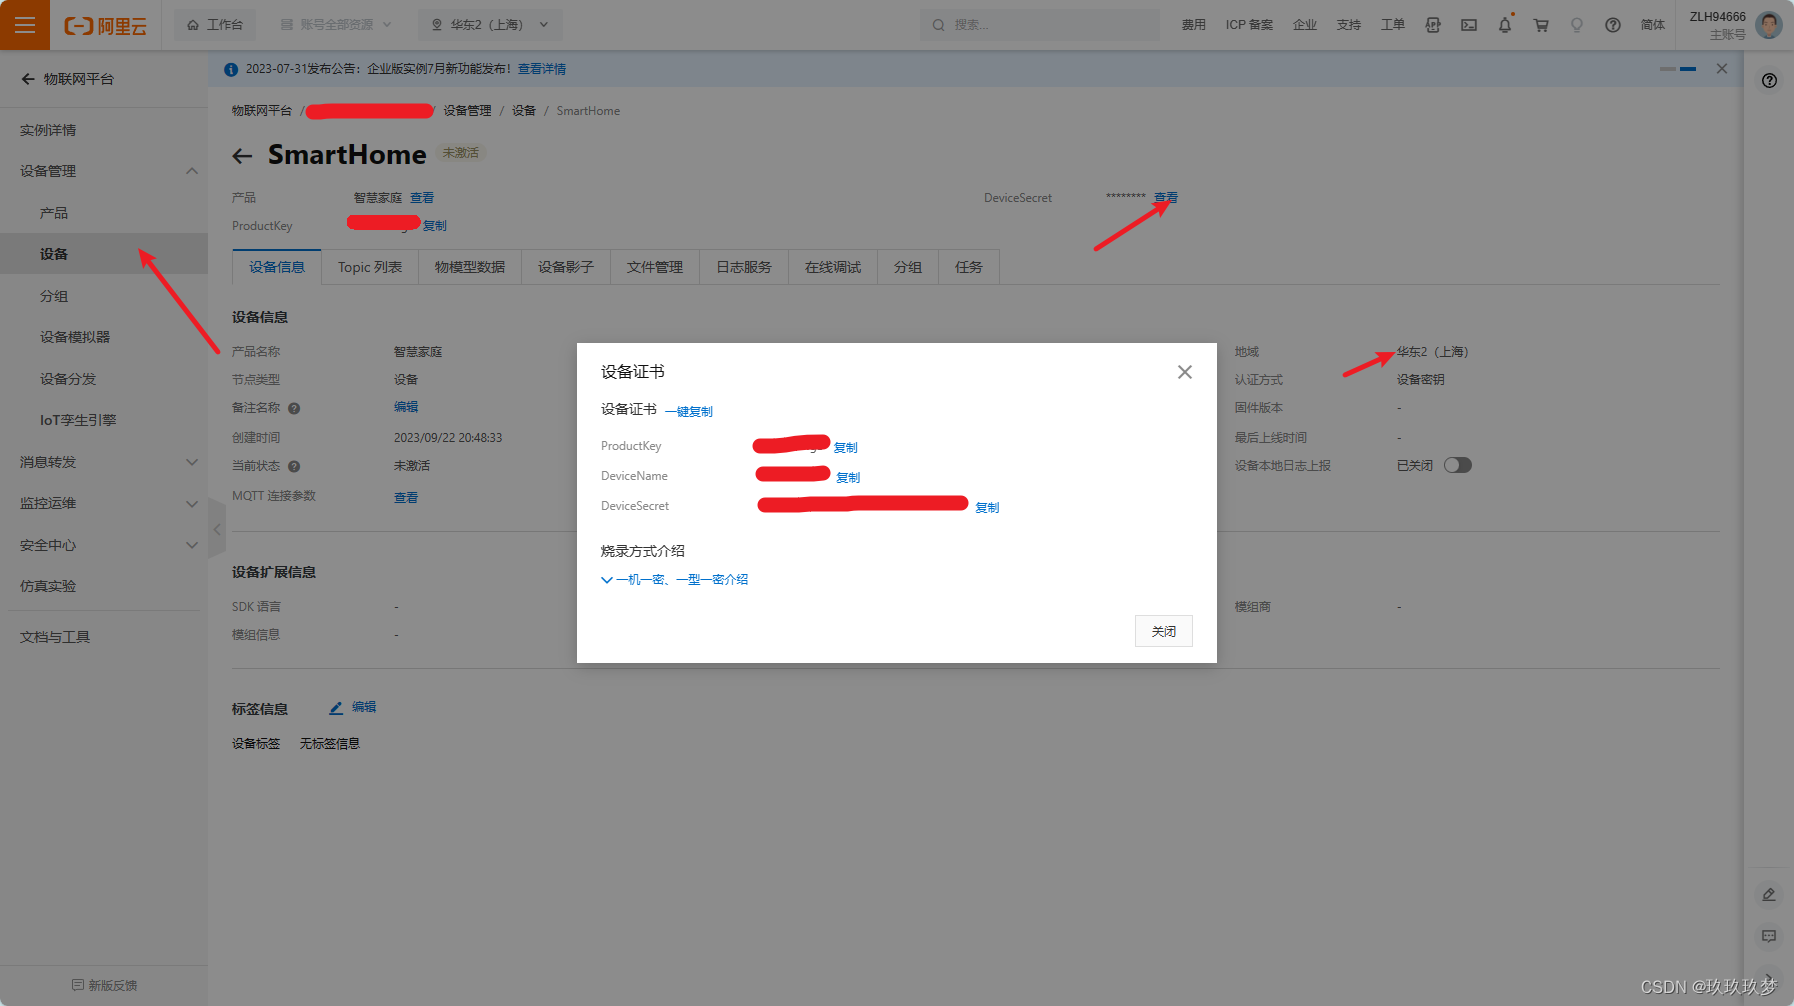View DeviceSecret via 查看 link
Viewport: 1794px width, 1006px height.
(1166, 198)
